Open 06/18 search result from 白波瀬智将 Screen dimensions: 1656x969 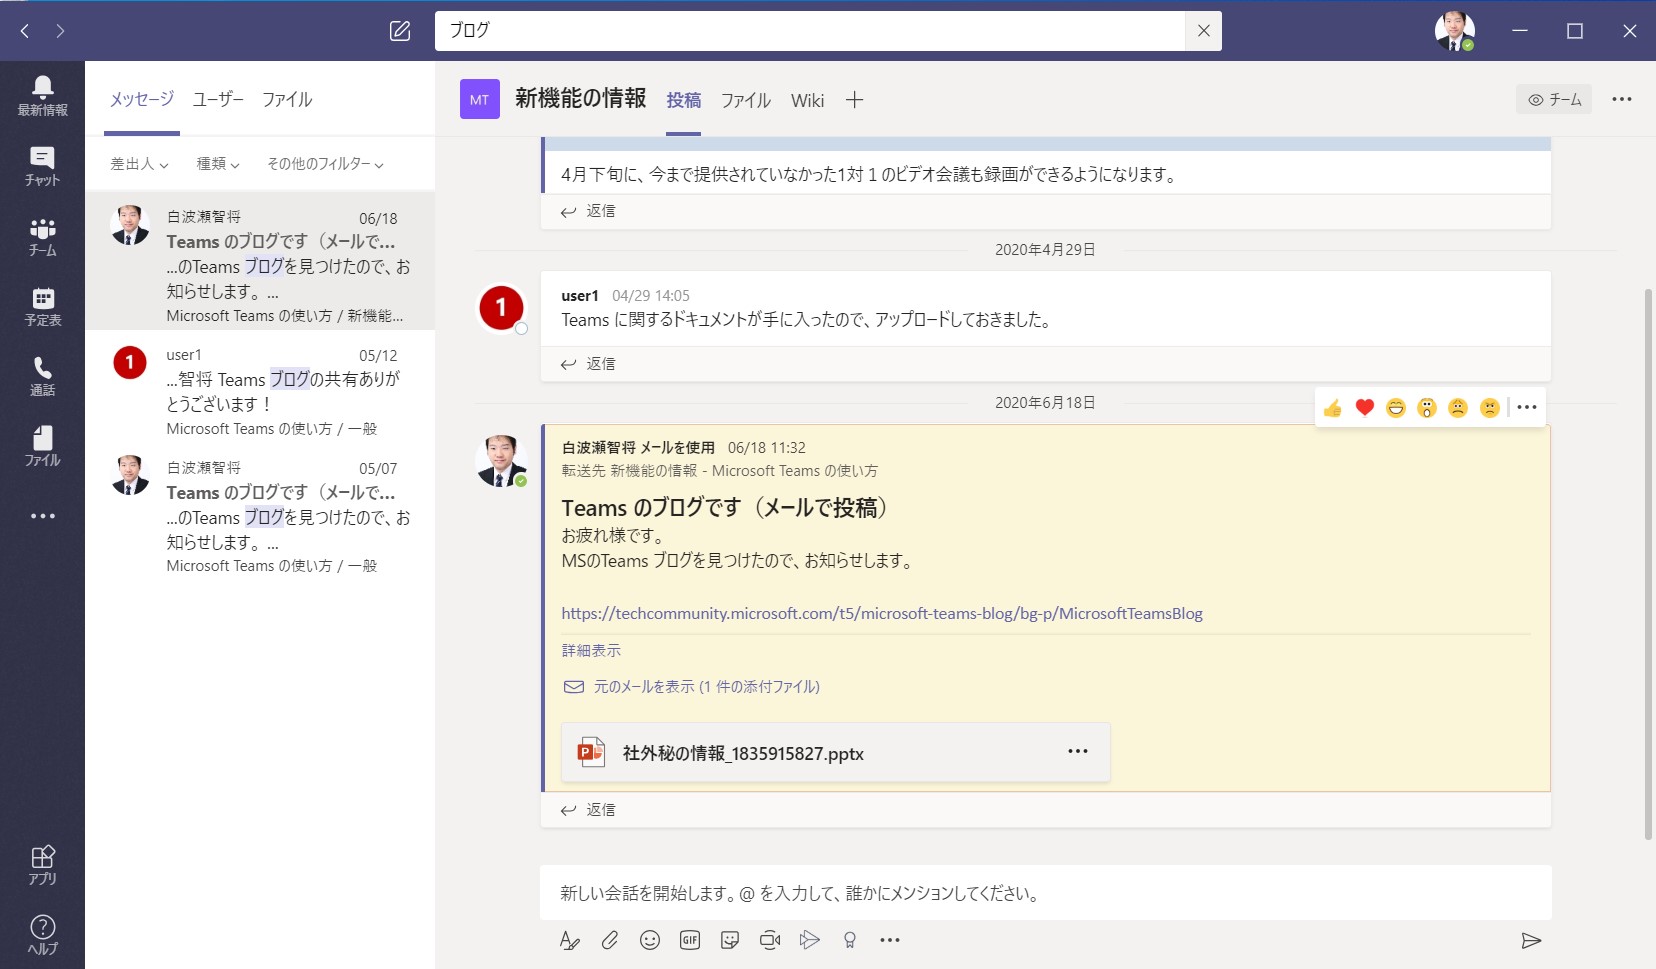(260, 261)
